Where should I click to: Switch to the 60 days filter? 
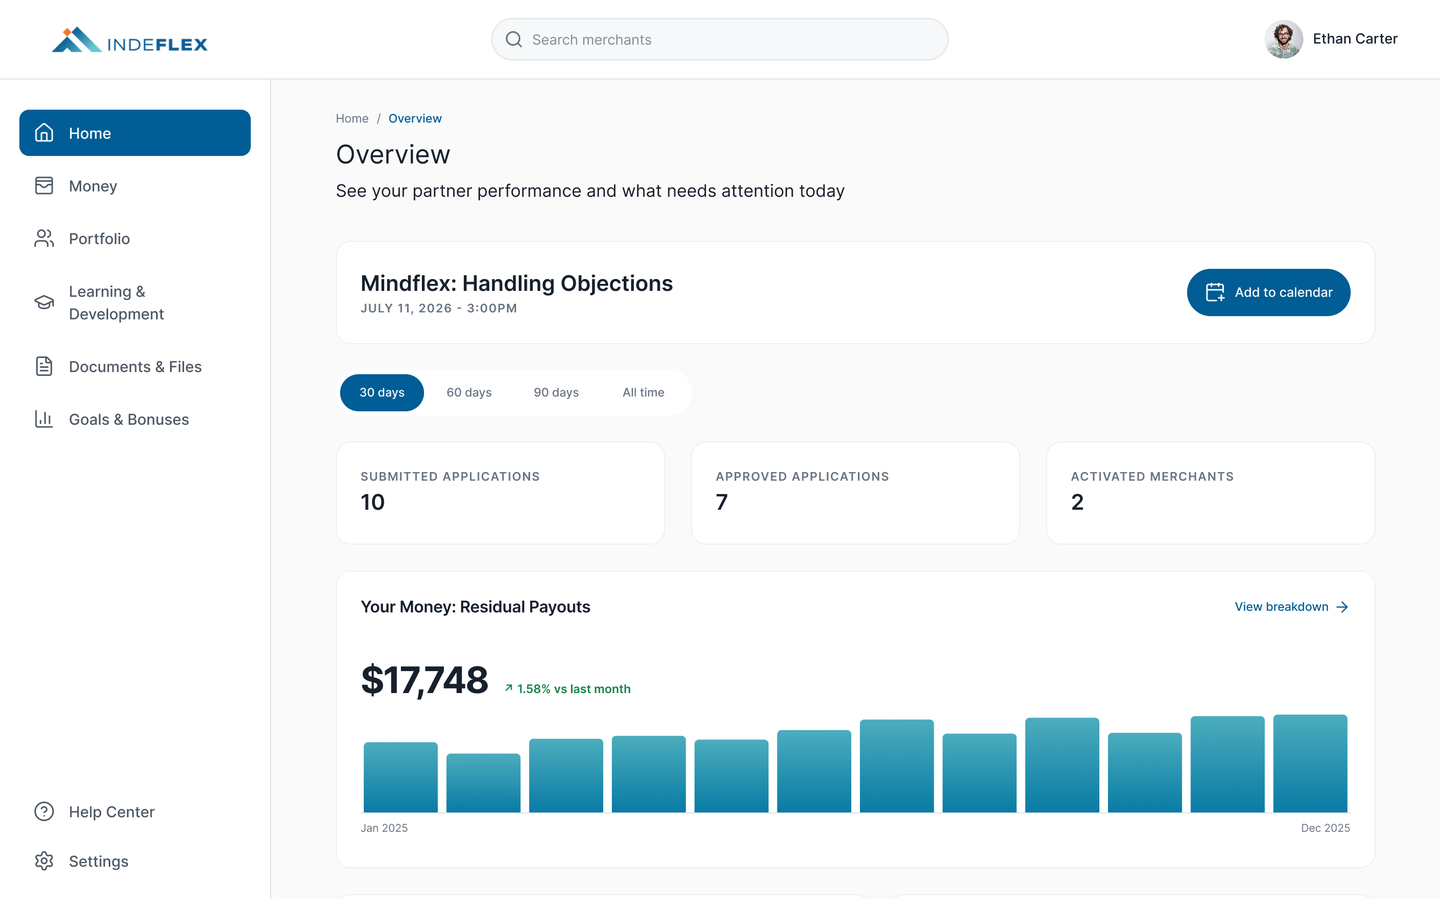click(x=469, y=392)
